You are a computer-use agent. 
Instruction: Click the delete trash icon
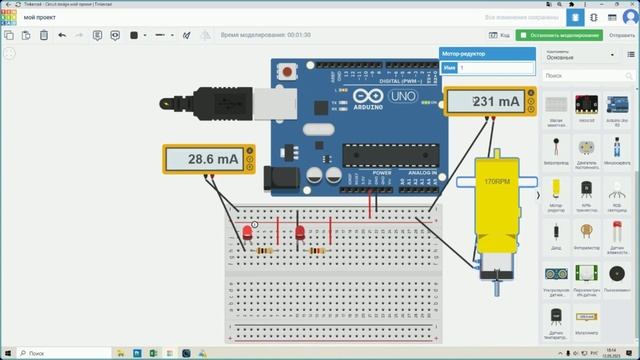pyautogui.click(x=44, y=36)
